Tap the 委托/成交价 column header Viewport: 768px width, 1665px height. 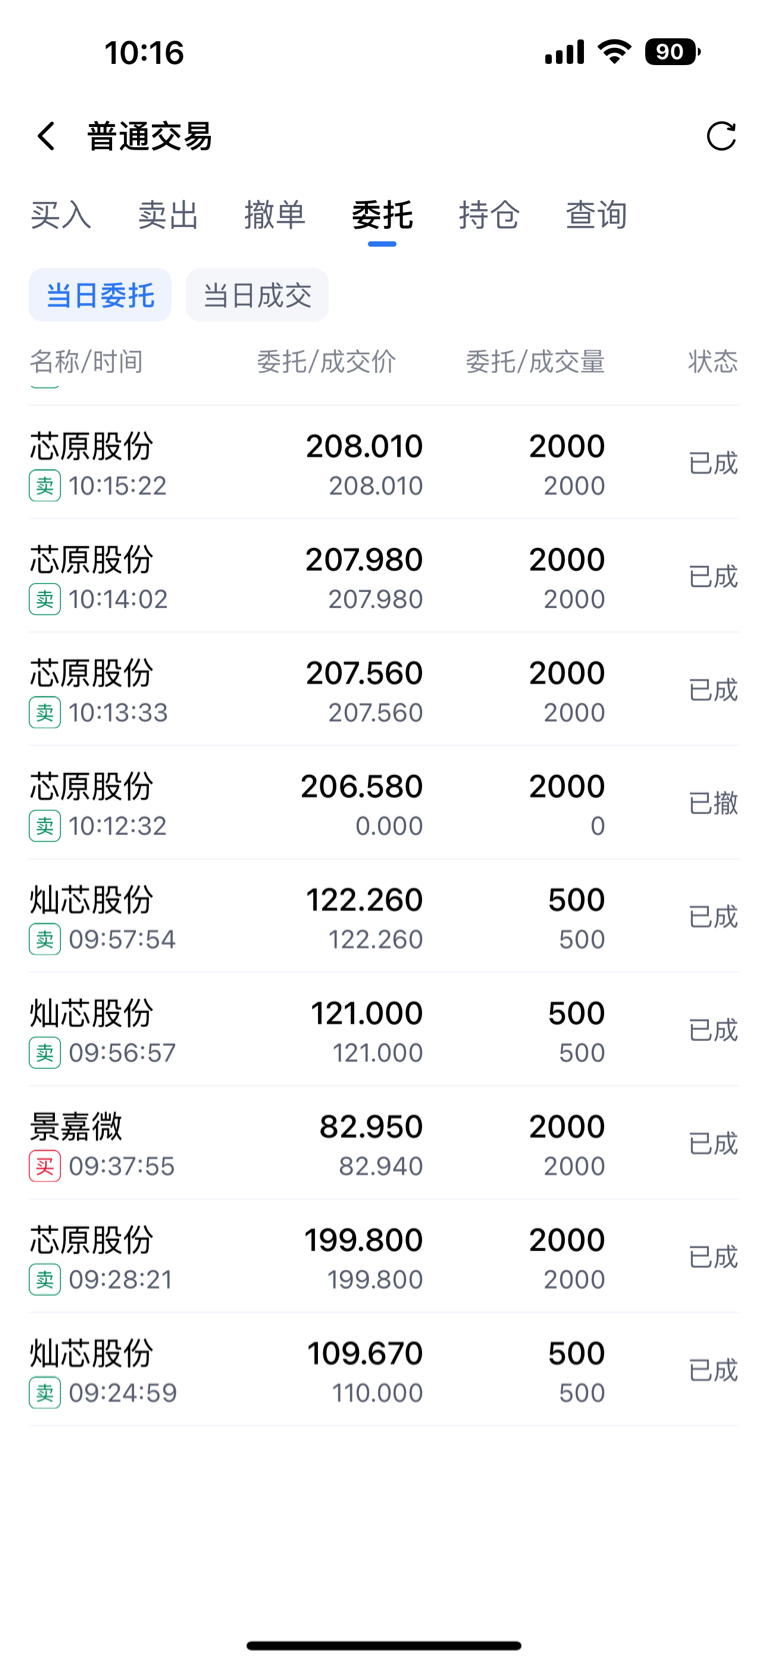[x=326, y=362]
